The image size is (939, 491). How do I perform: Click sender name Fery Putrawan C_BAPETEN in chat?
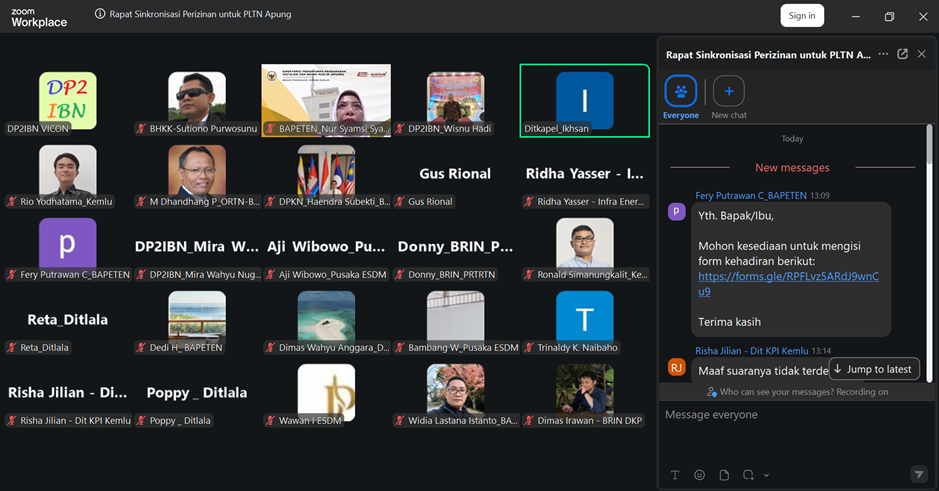click(751, 195)
